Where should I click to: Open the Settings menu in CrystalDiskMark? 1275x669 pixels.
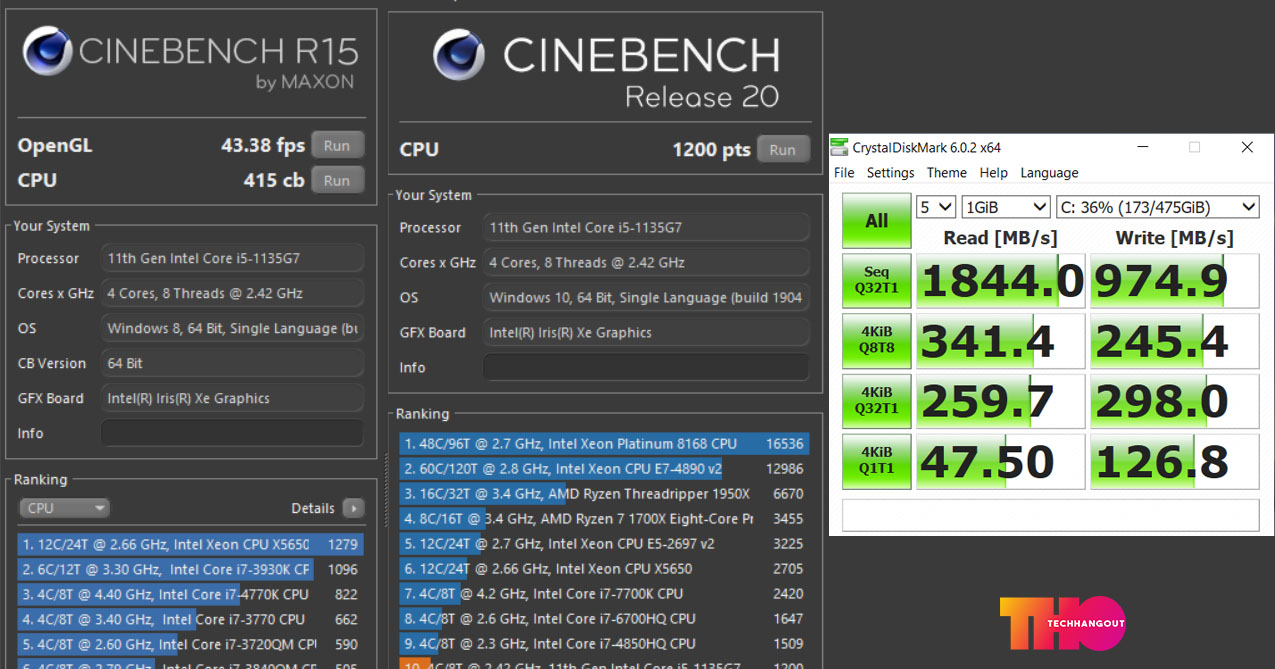coord(890,173)
